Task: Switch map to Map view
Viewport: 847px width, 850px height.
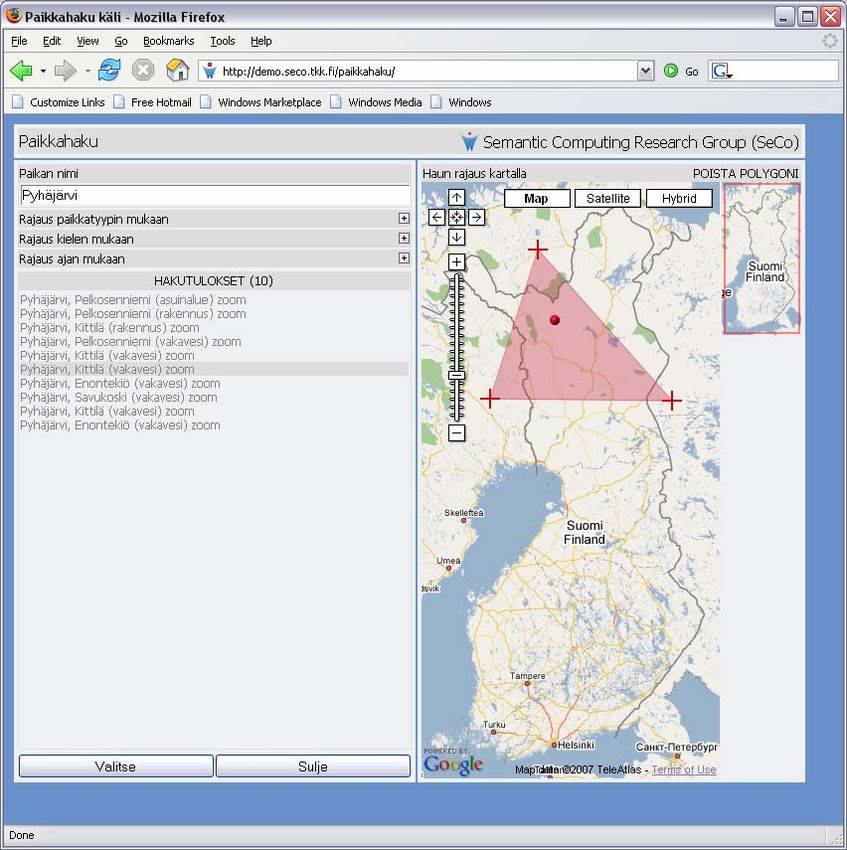Action: 537,198
